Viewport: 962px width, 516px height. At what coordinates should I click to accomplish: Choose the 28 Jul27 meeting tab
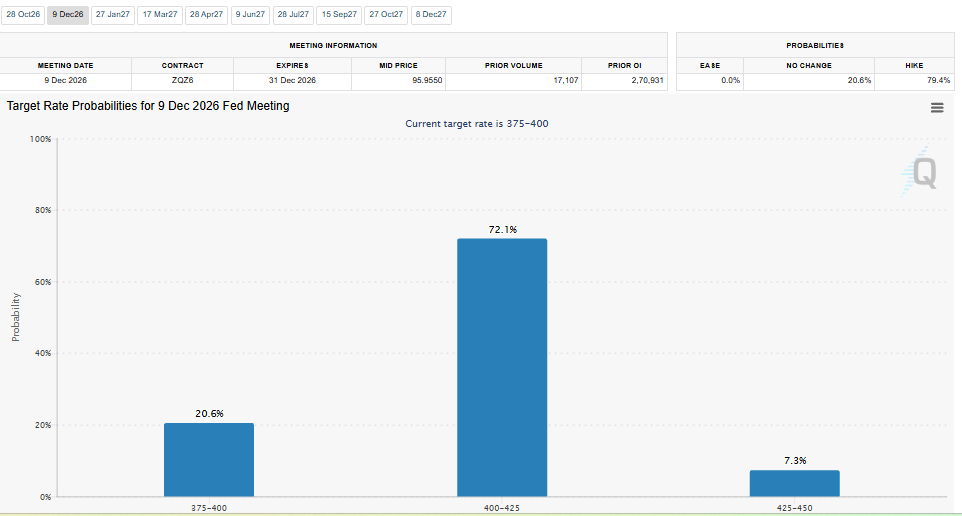coord(293,15)
